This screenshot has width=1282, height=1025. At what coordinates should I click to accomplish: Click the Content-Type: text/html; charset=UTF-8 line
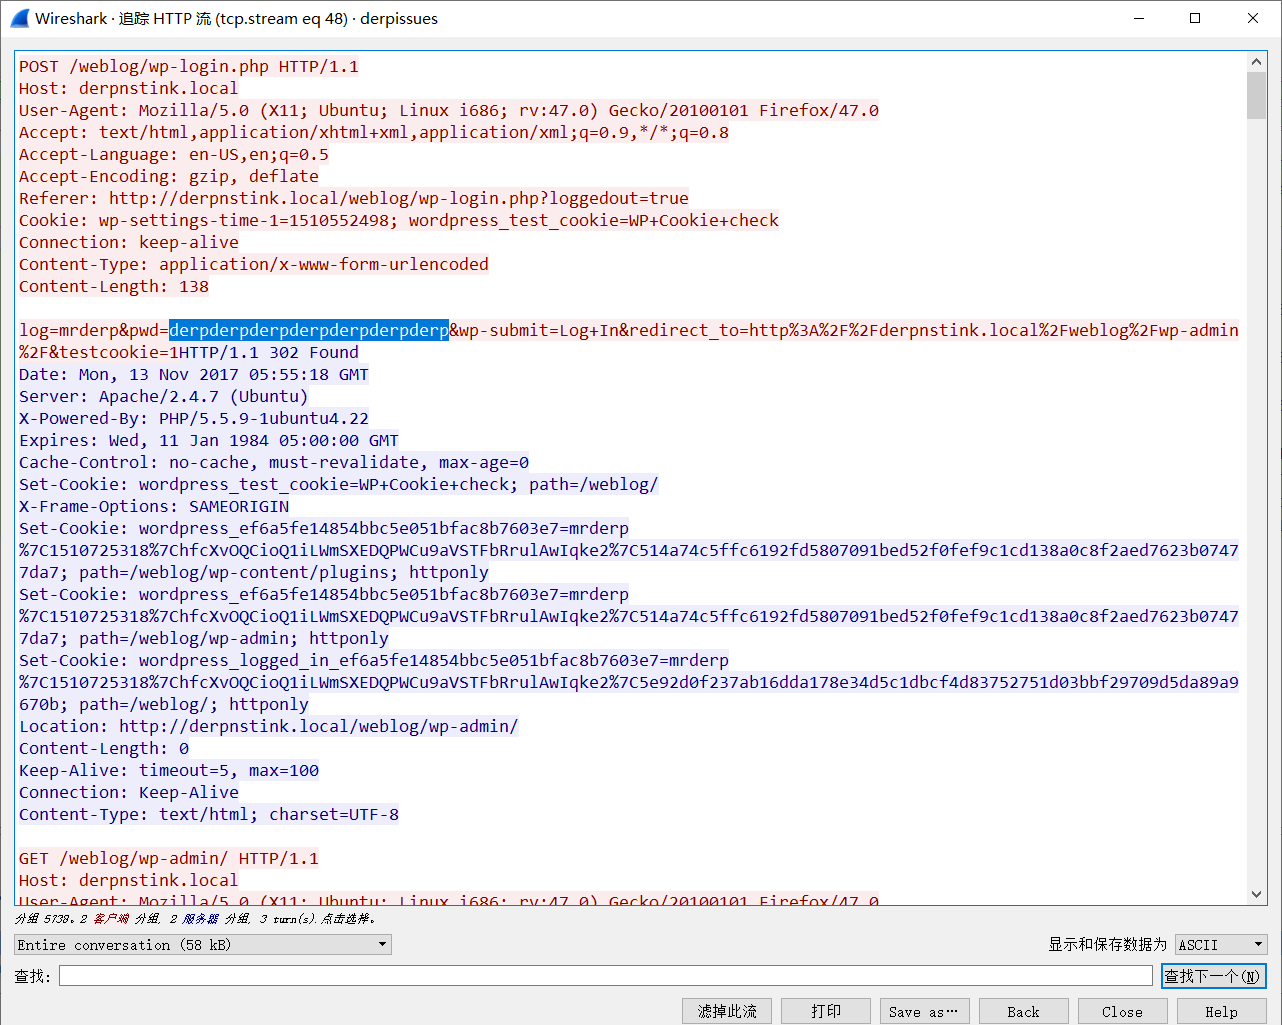click(209, 815)
